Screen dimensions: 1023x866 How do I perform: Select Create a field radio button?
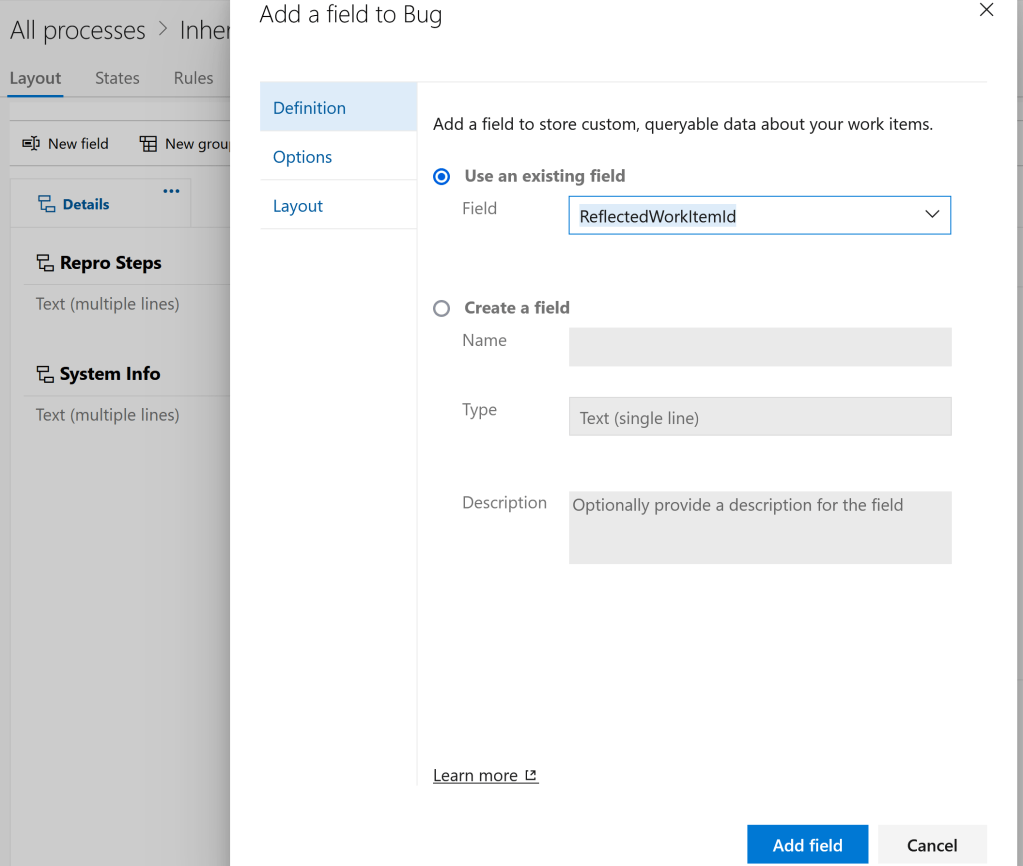click(x=442, y=309)
